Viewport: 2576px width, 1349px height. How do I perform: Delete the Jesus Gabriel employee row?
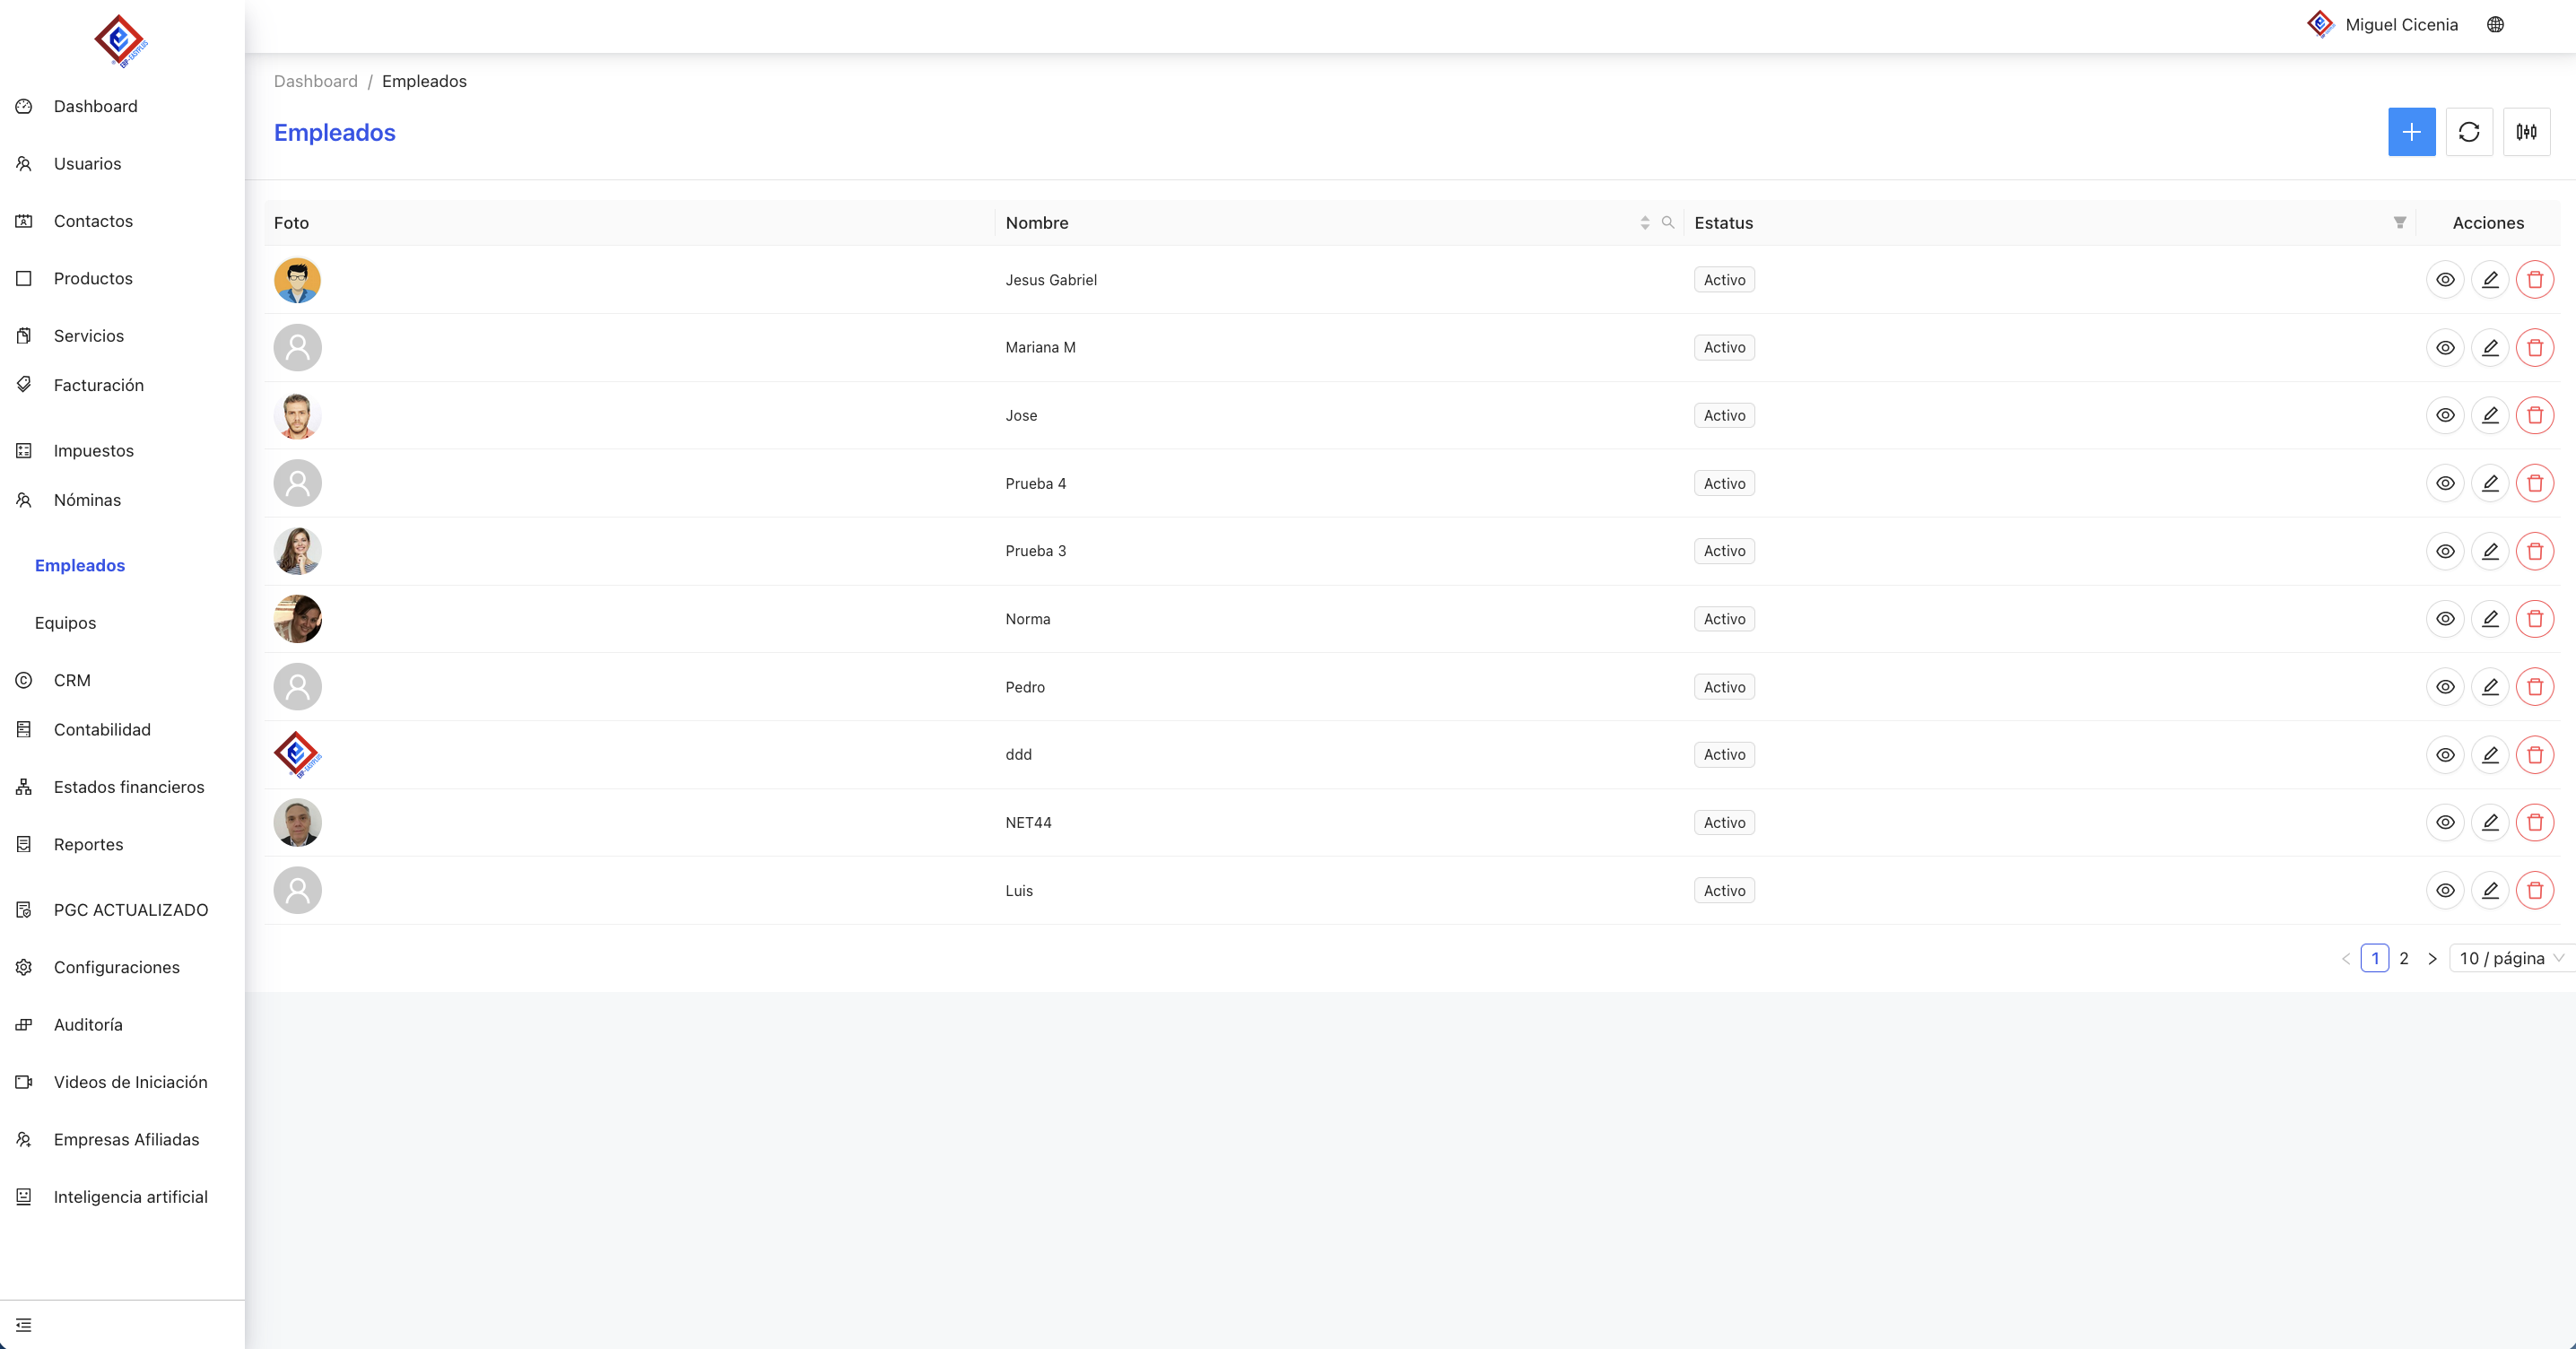click(x=2534, y=280)
